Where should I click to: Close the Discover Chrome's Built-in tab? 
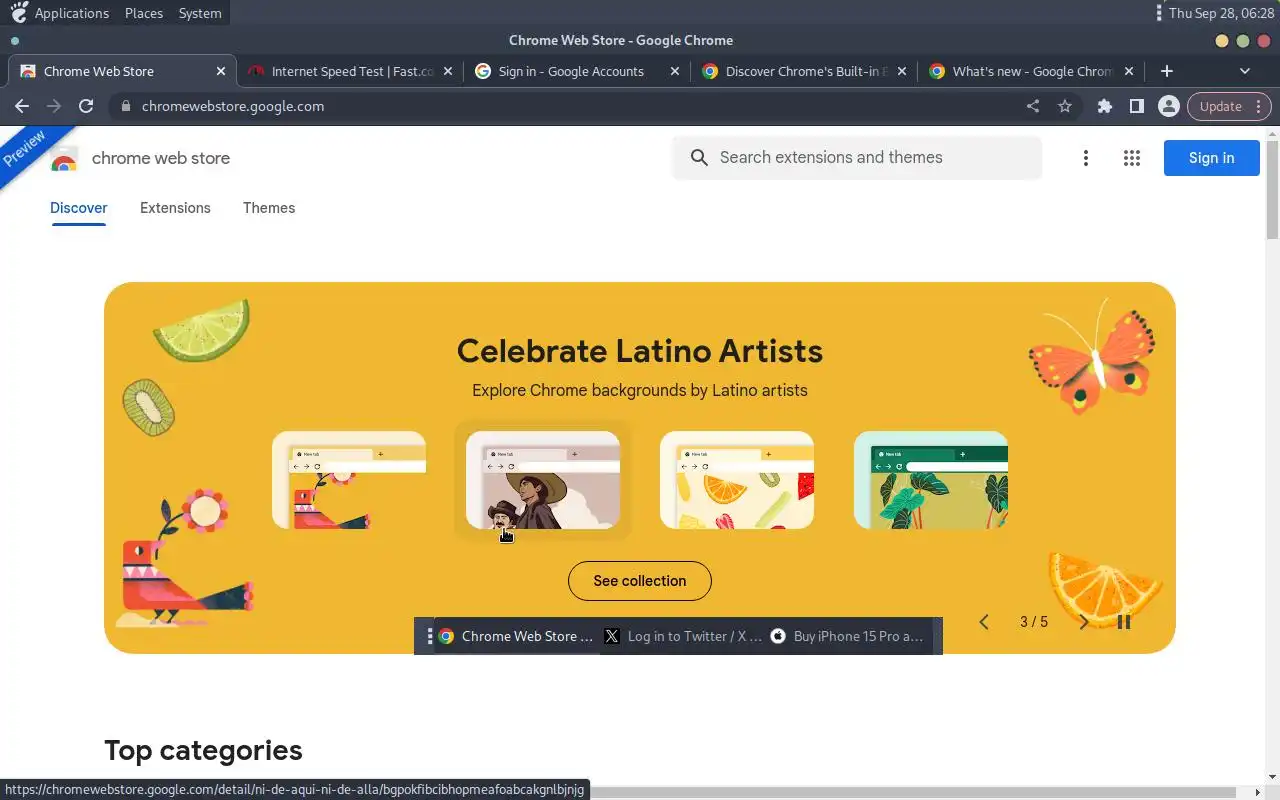pyautogui.click(x=902, y=71)
